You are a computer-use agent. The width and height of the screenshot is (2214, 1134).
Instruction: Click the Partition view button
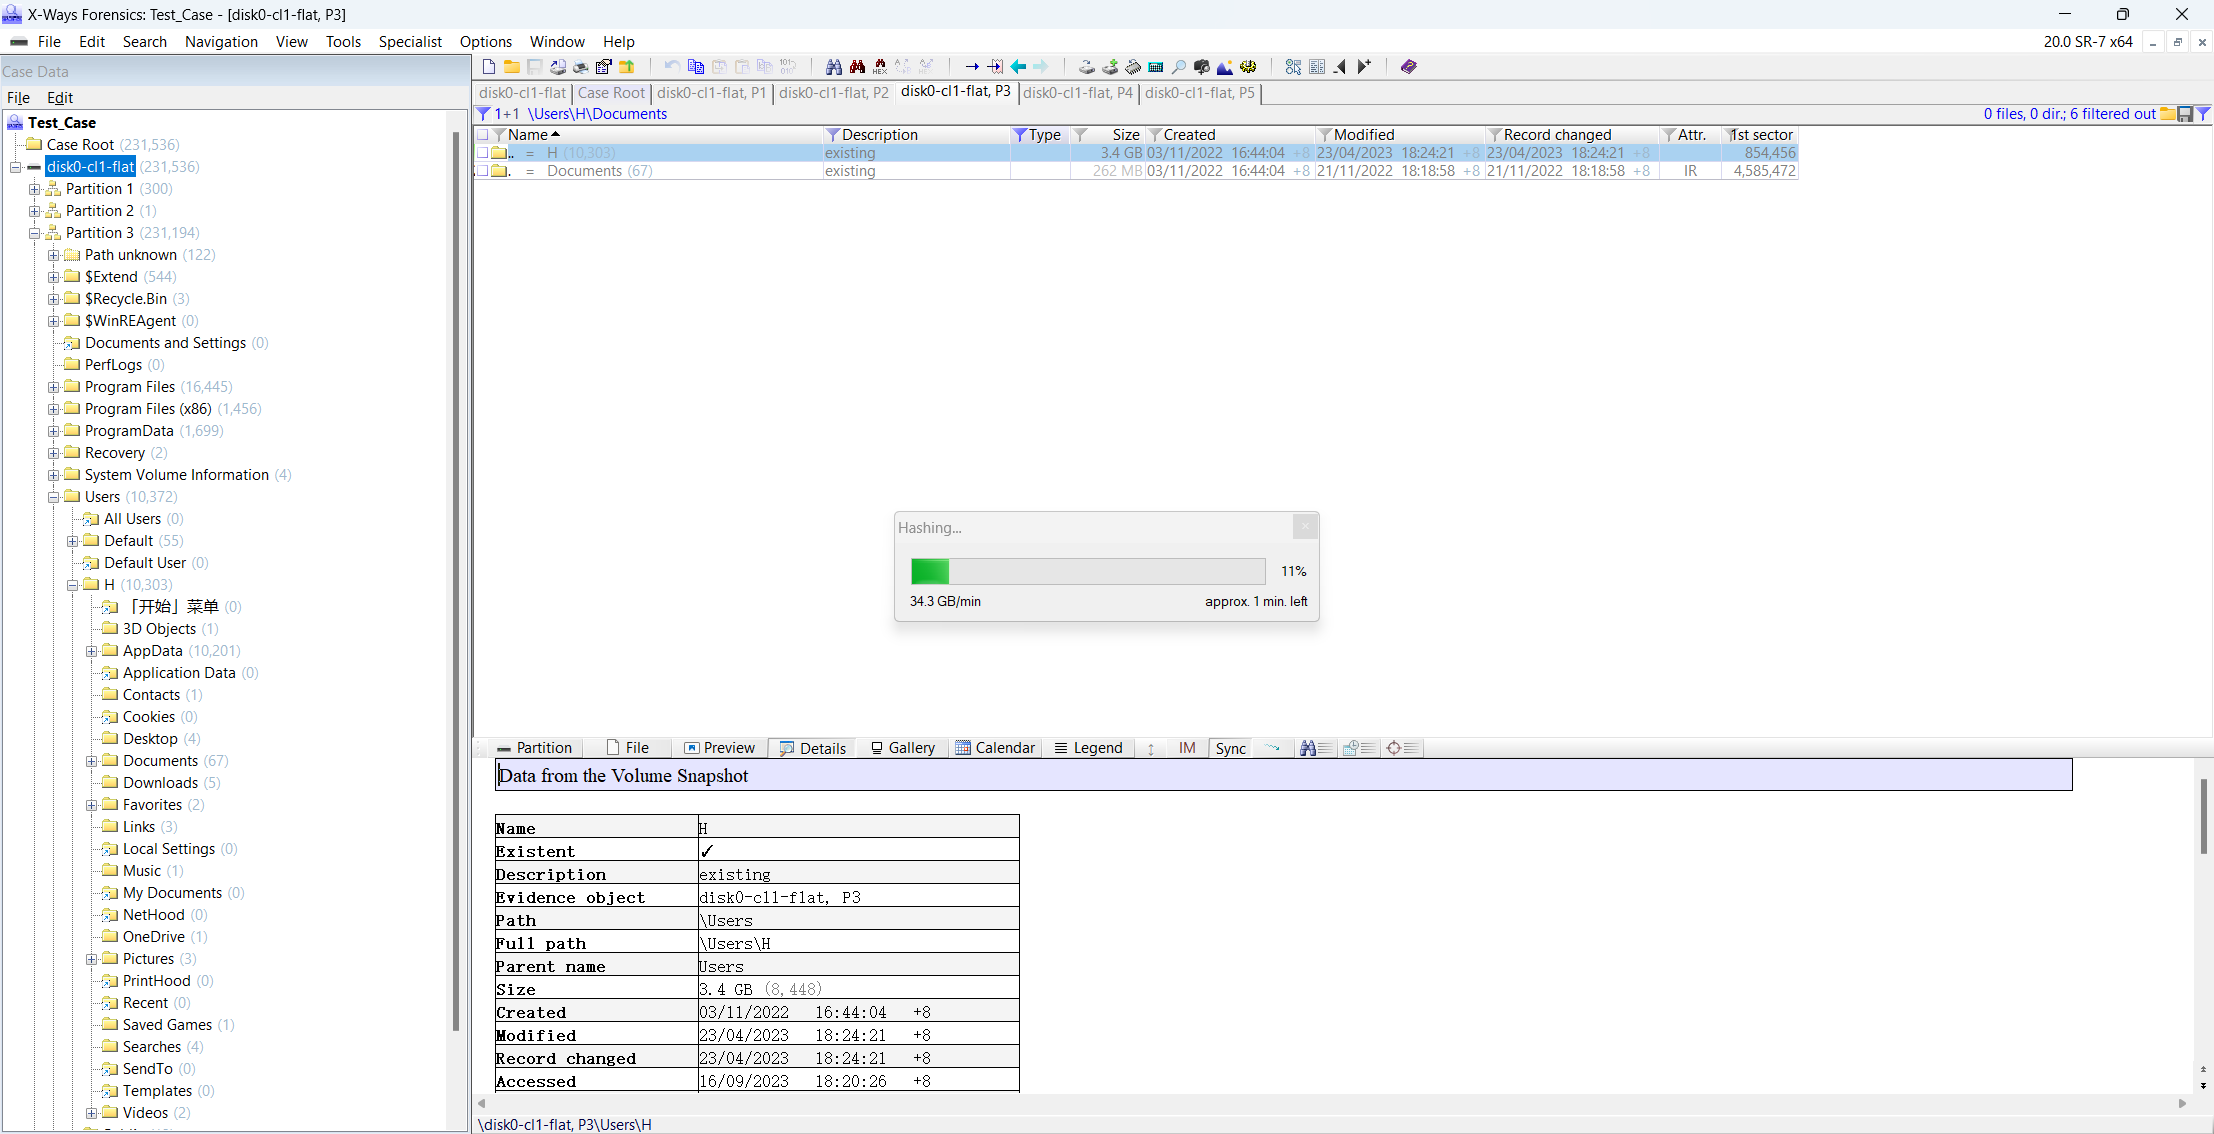click(535, 748)
